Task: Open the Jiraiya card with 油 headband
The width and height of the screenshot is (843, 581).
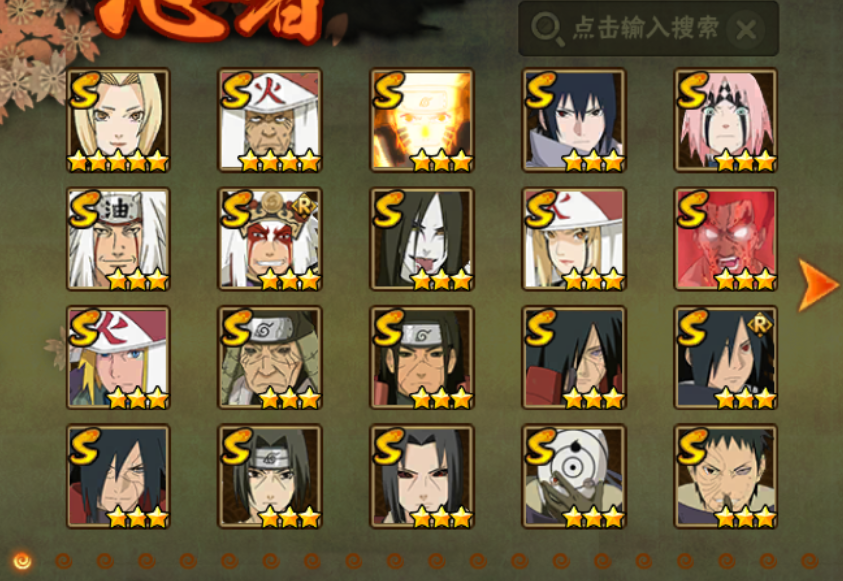Action: tap(118, 239)
